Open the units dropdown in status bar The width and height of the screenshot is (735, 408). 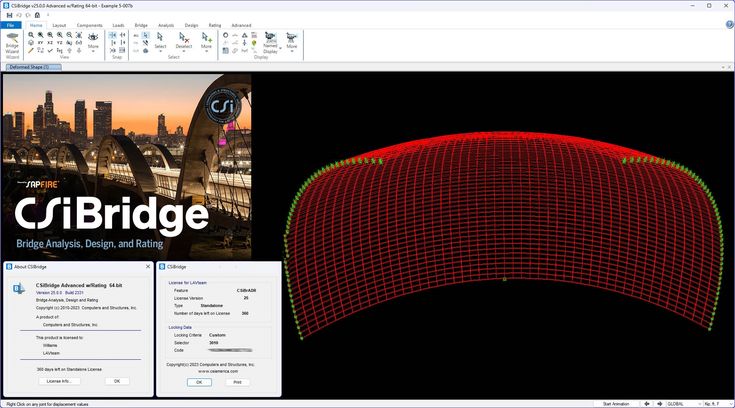[717, 404]
